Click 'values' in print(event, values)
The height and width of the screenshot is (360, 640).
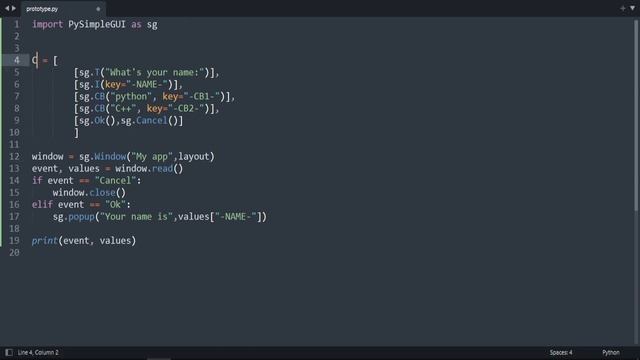click(115, 241)
